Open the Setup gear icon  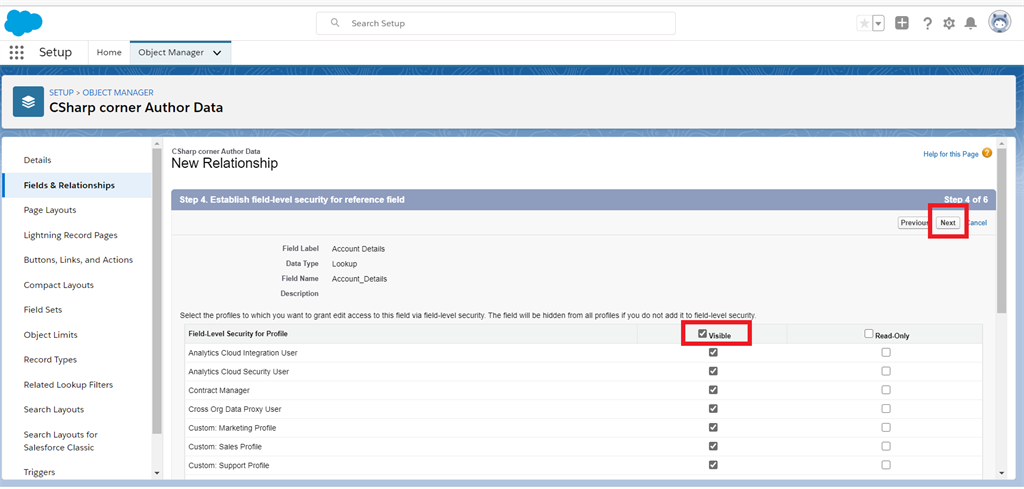click(949, 24)
